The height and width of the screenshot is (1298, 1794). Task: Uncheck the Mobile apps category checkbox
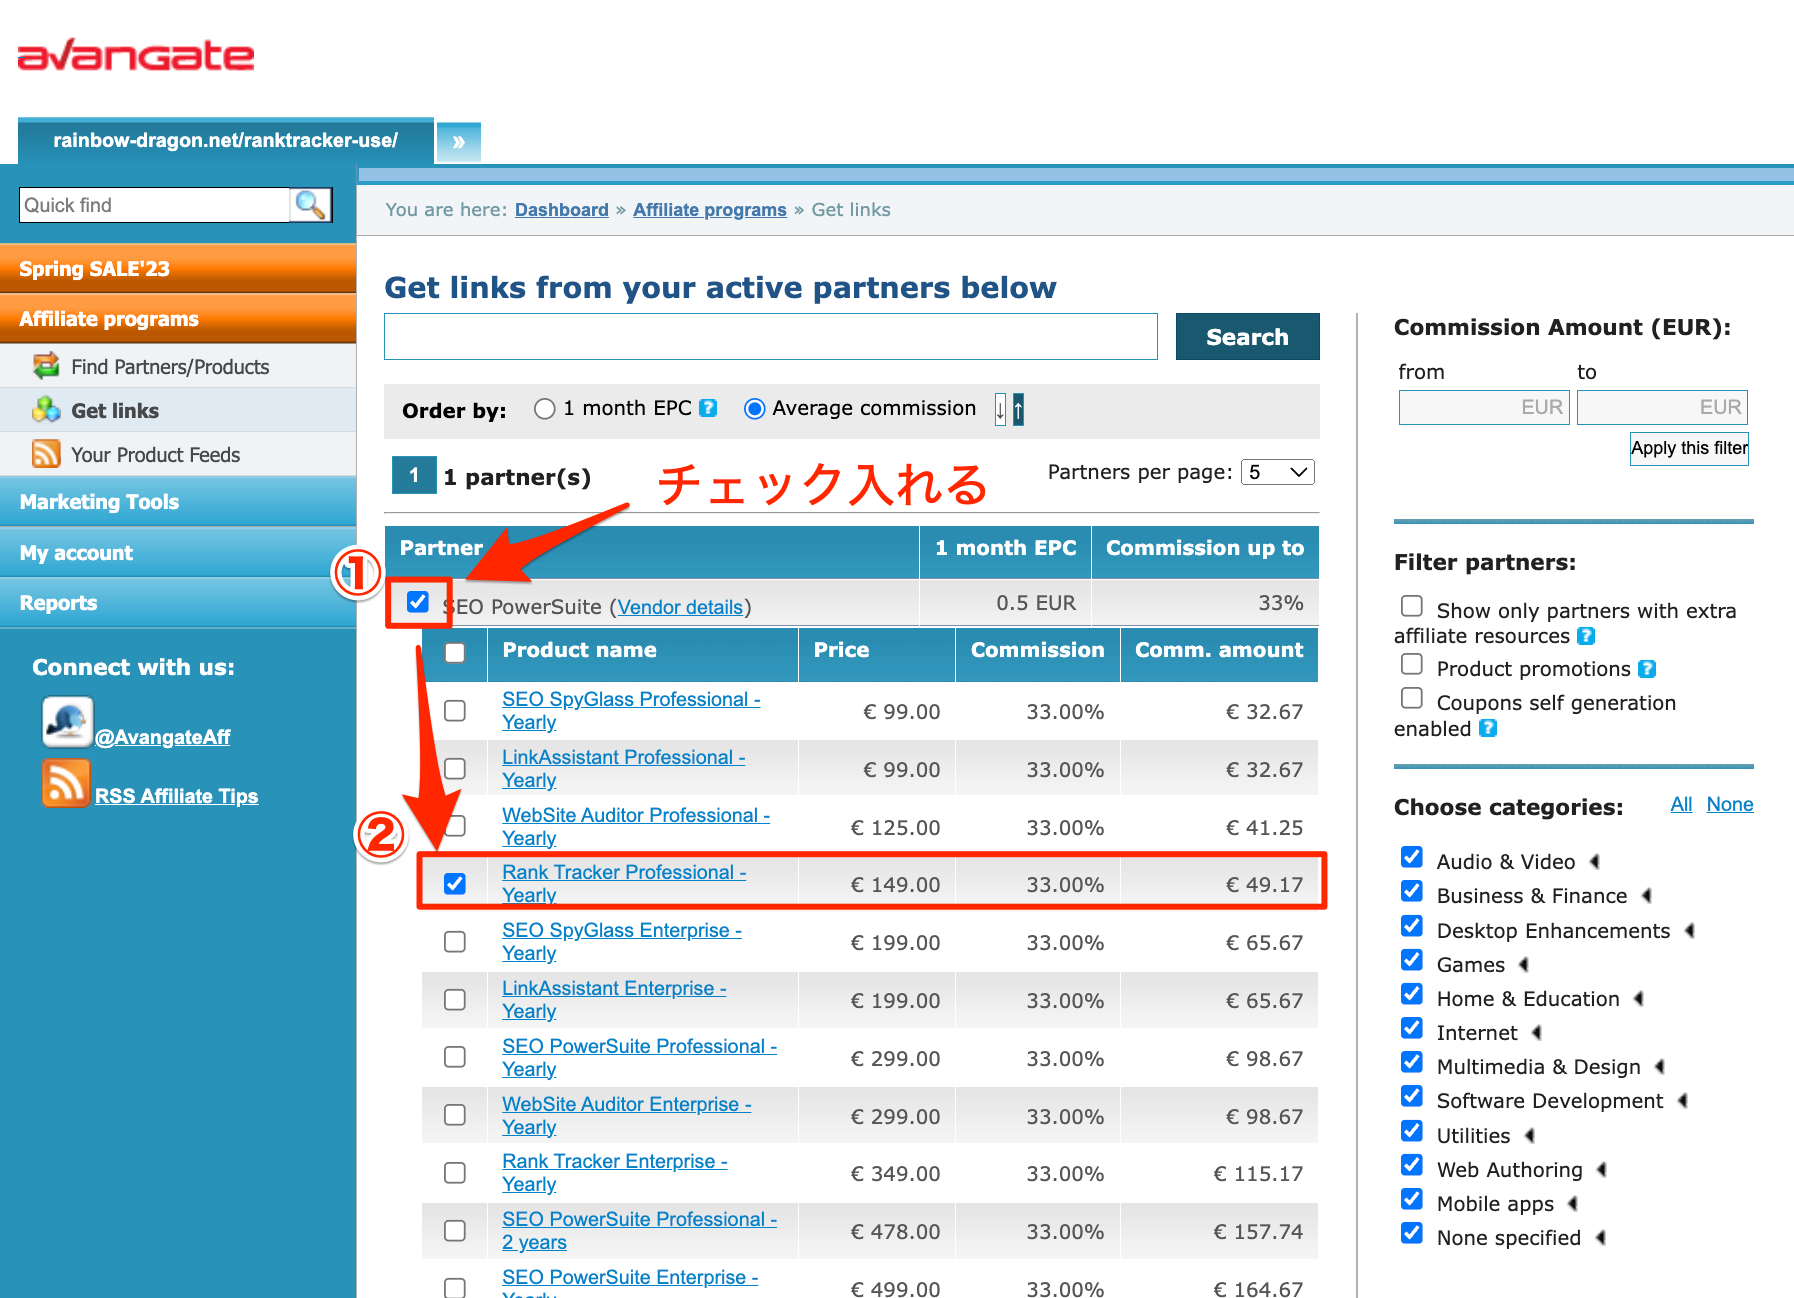tap(1412, 1199)
